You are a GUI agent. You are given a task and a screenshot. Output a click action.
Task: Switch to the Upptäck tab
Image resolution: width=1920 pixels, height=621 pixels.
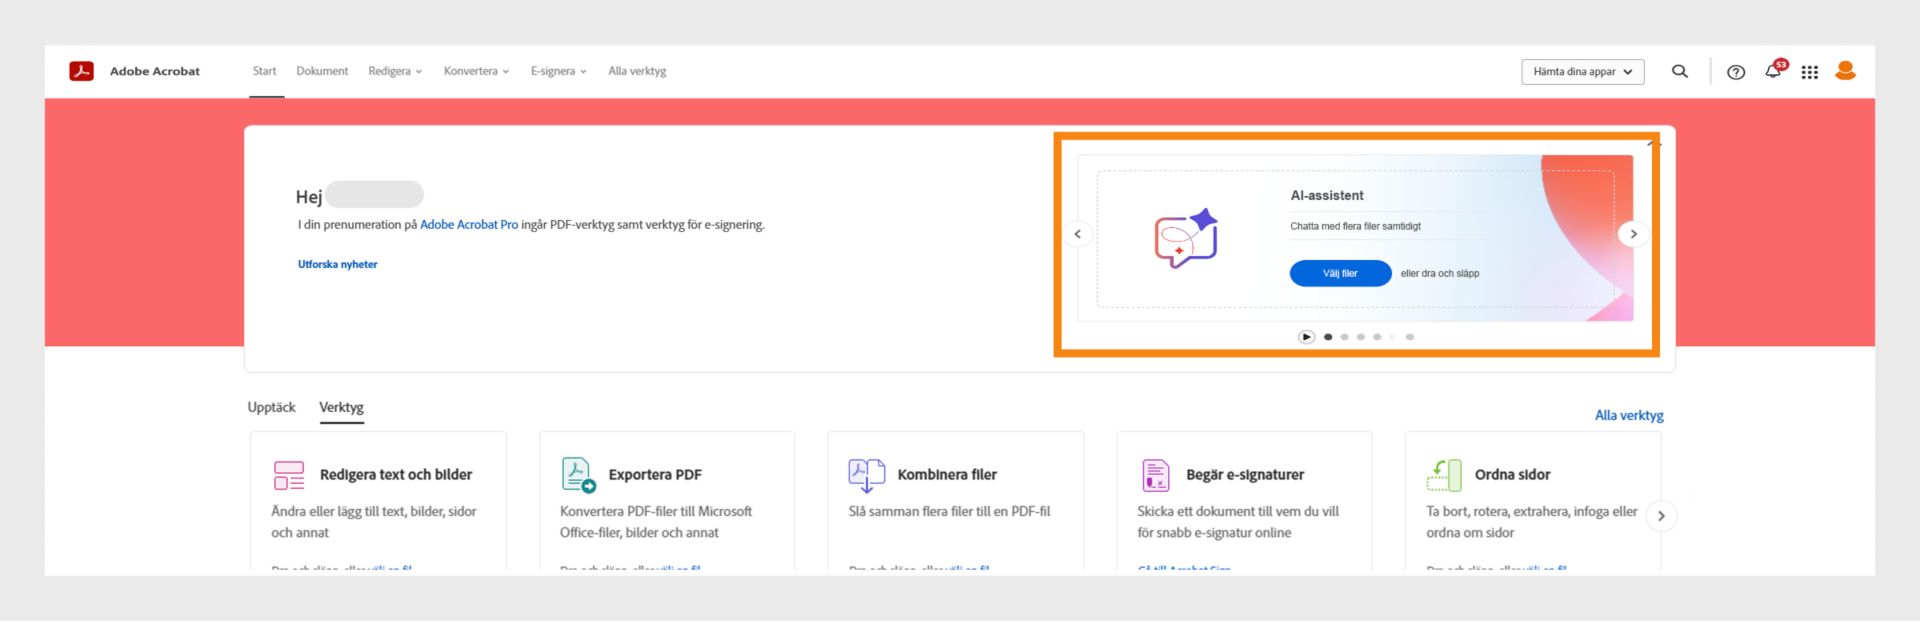pos(271,407)
